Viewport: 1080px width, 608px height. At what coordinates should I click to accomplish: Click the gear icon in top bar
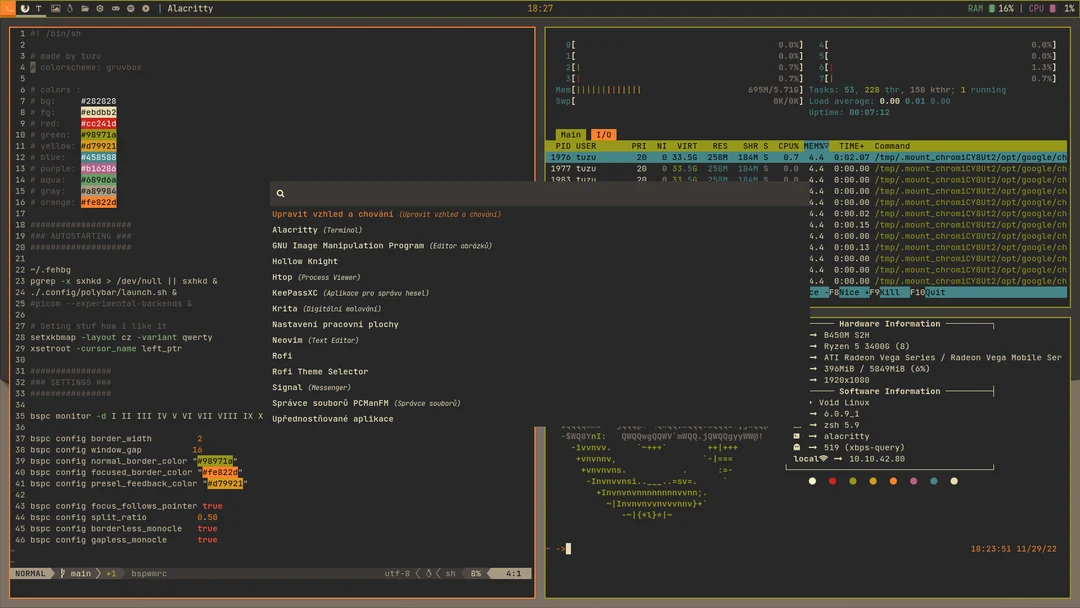tap(100, 8)
